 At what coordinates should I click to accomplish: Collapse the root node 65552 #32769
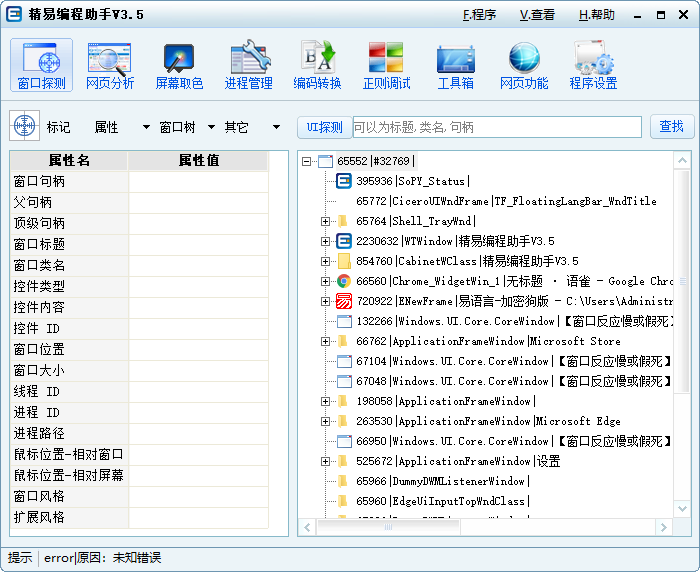(306, 161)
